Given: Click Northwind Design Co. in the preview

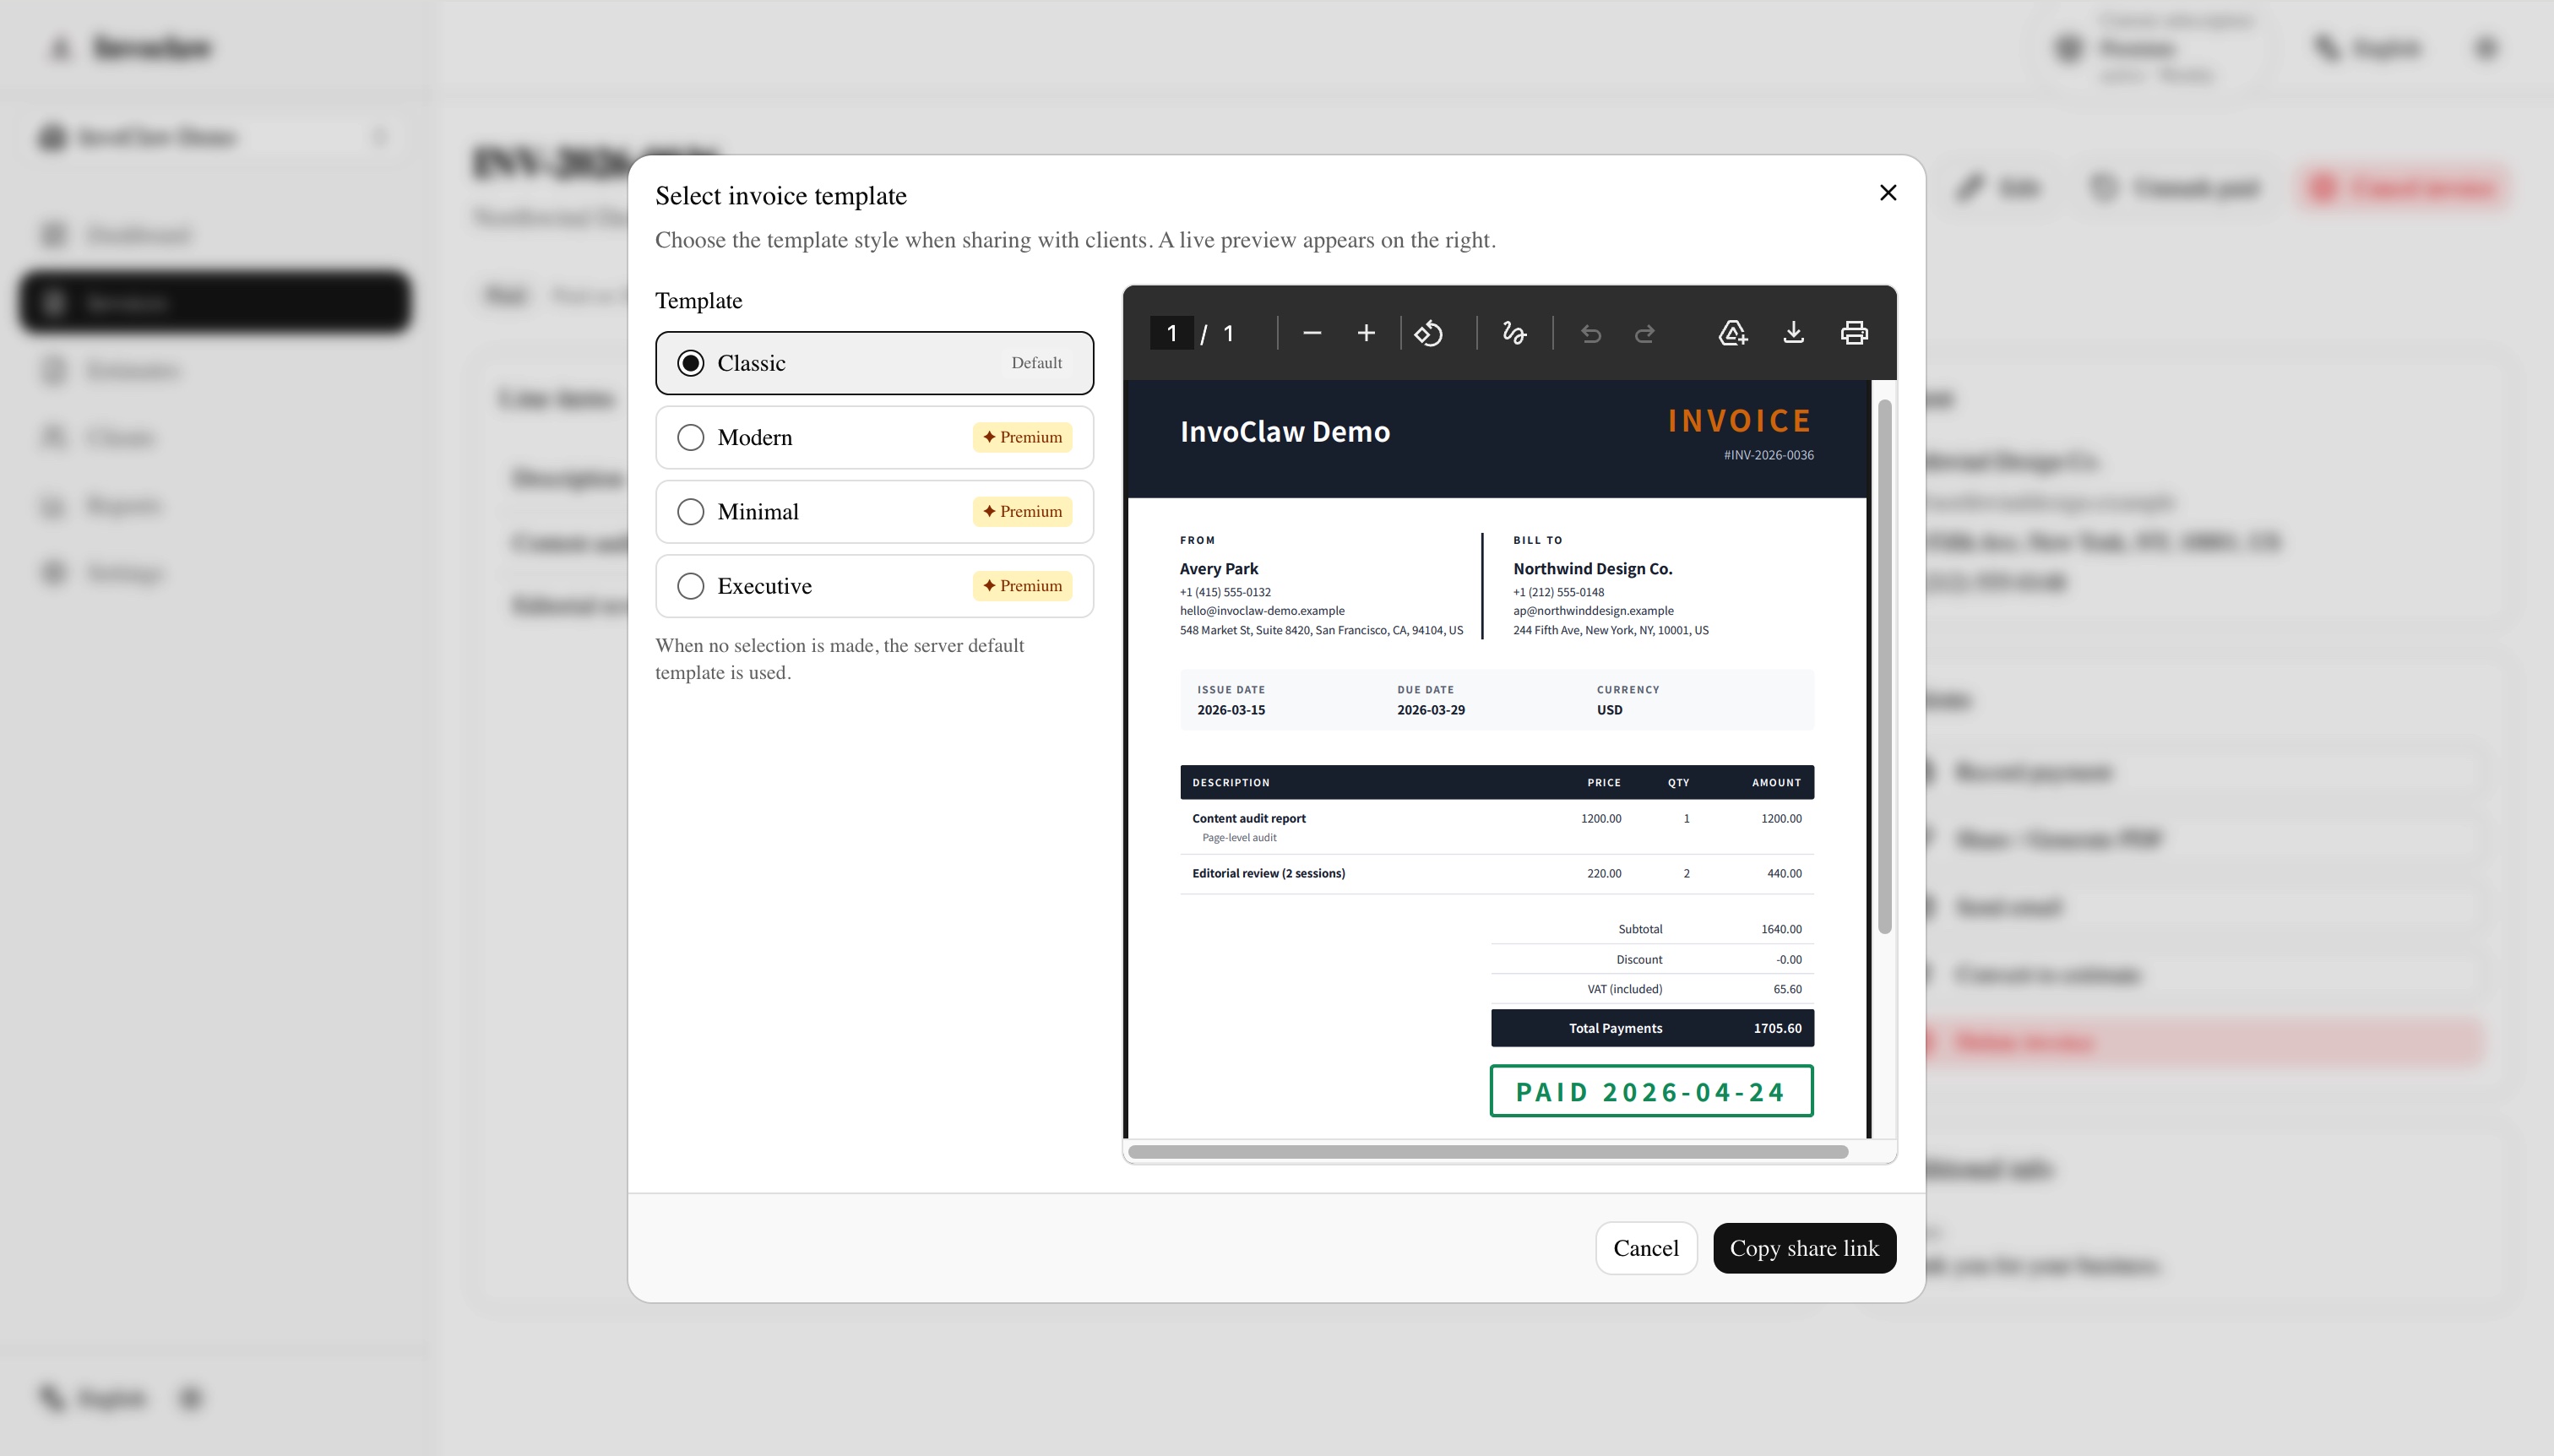Looking at the screenshot, I should [x=1592, y=568].
